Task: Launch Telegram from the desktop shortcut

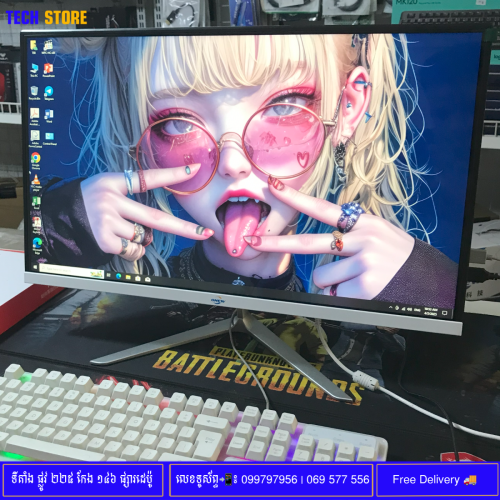Action: [49, 93]
